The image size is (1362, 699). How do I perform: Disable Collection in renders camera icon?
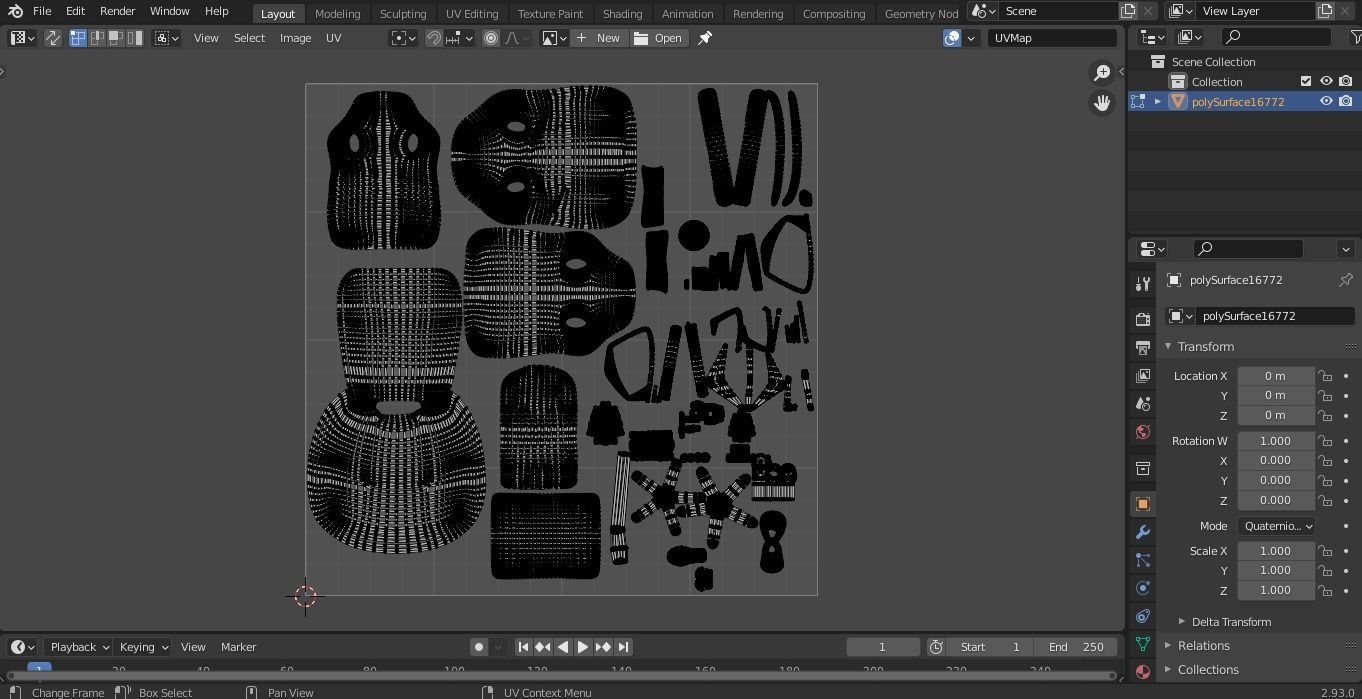[x=1346, y=81]
